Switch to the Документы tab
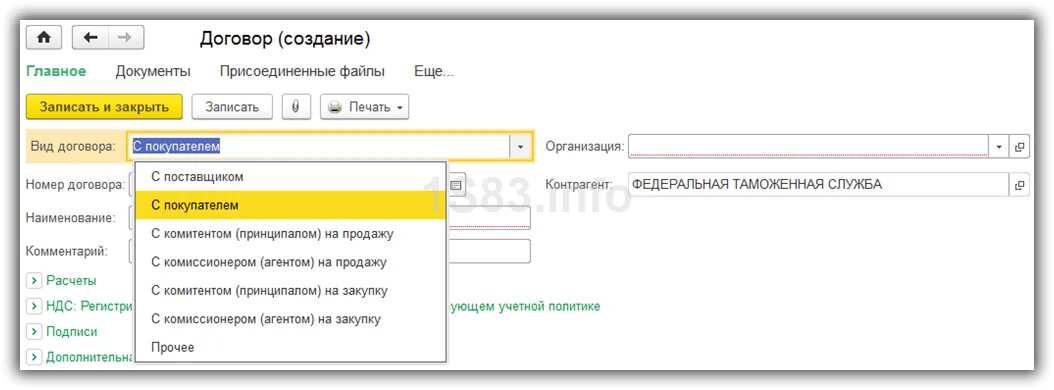Screen dimensions: 1054x390 tap(153, 71)
